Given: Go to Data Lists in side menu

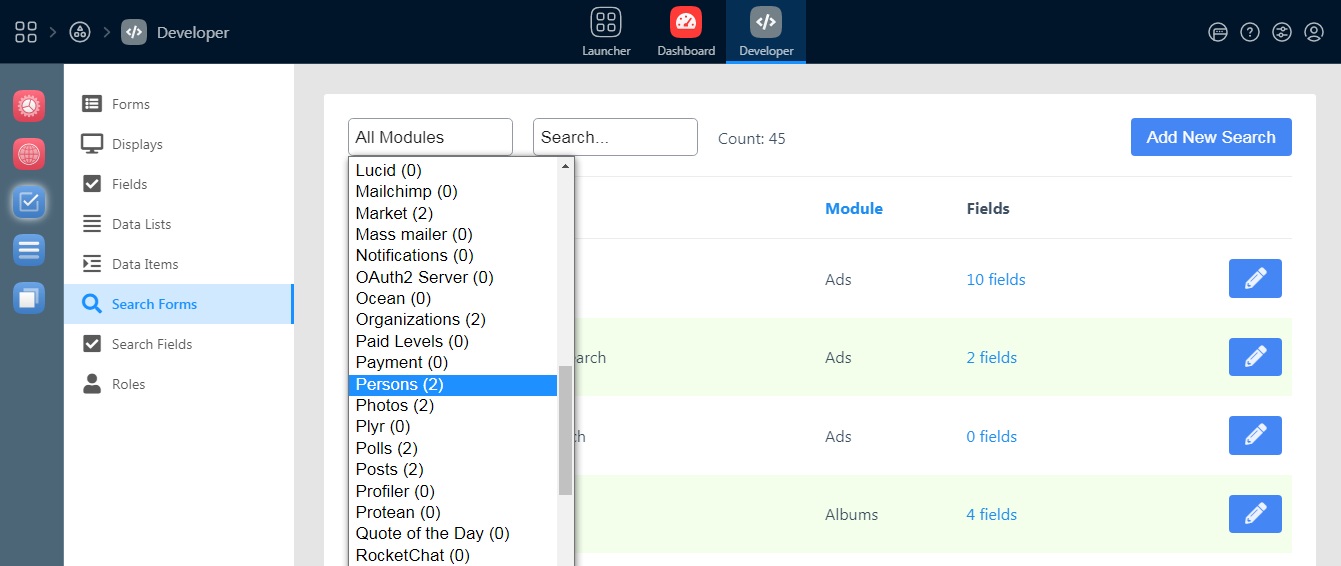Looking at the screenshot, I should pos(141,224).
